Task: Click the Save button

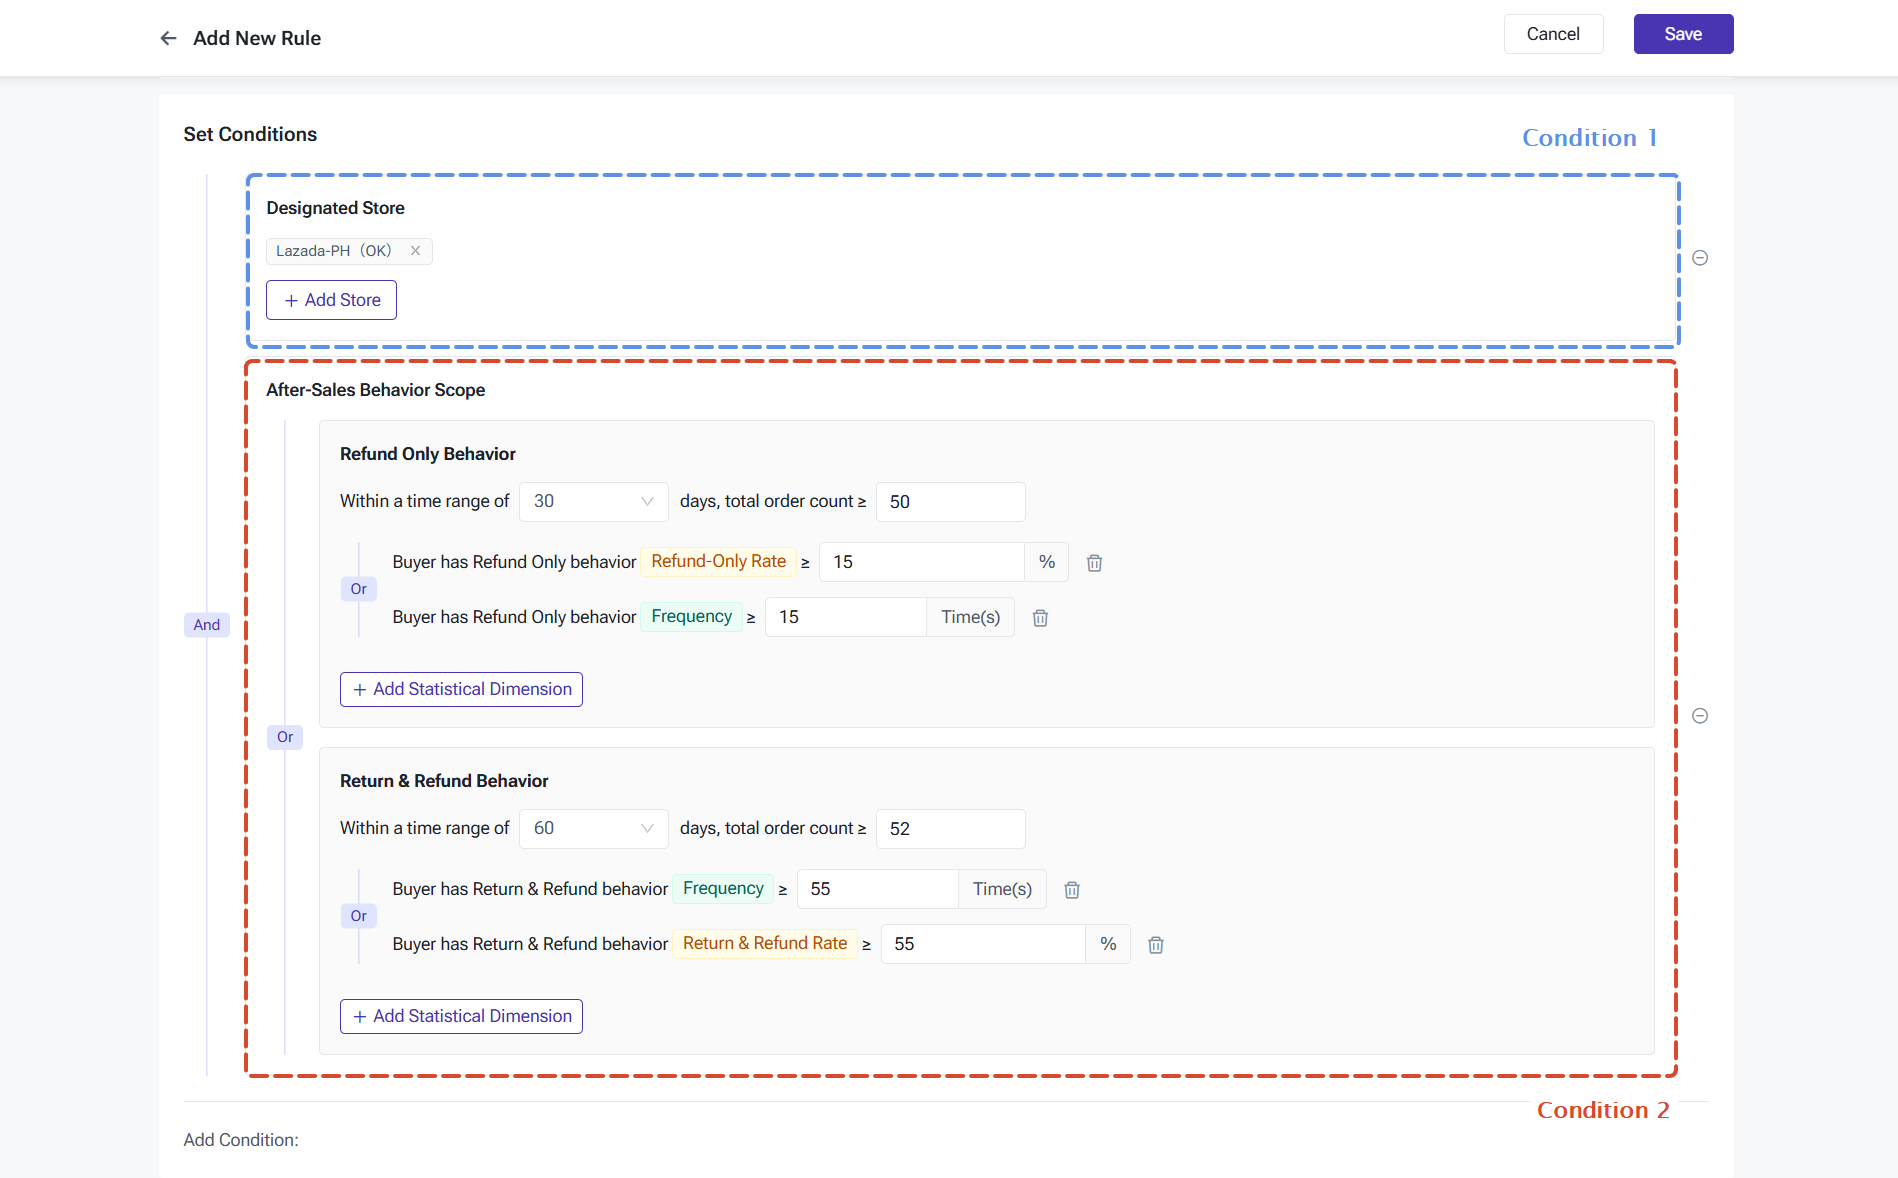Action: pos(1684,34)
